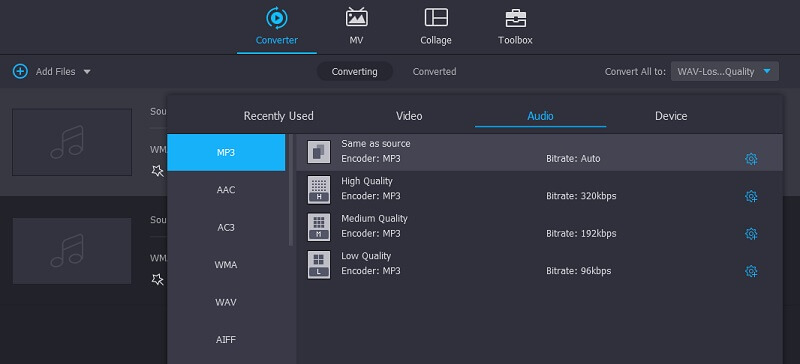Viewport: 800px width, 364px height.
Task: Open the Collage module
Action: 436,27
